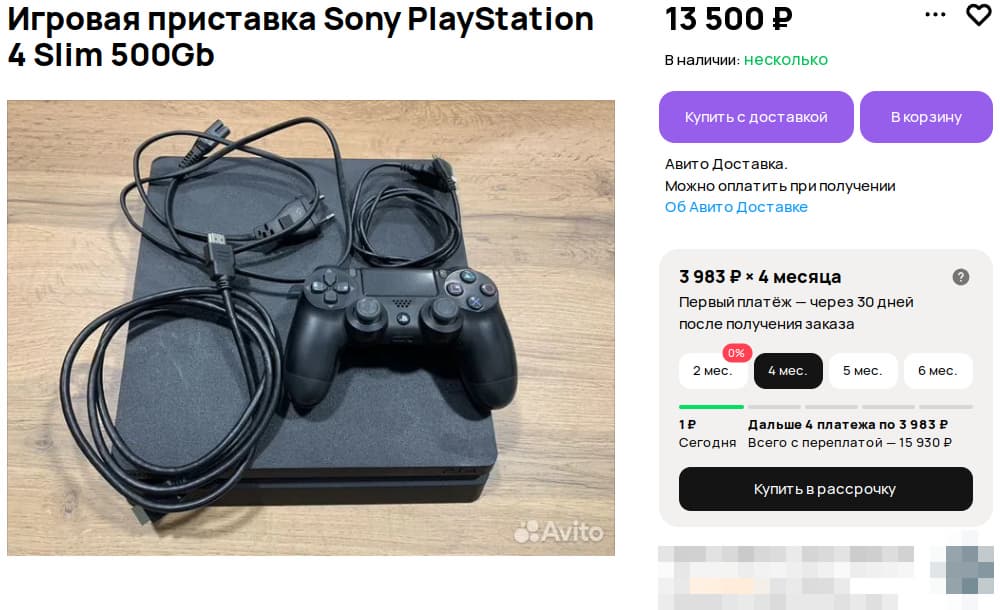Add the item via В корзину button
Screen dimensions: 1000x610
click(x=926, y=117)
